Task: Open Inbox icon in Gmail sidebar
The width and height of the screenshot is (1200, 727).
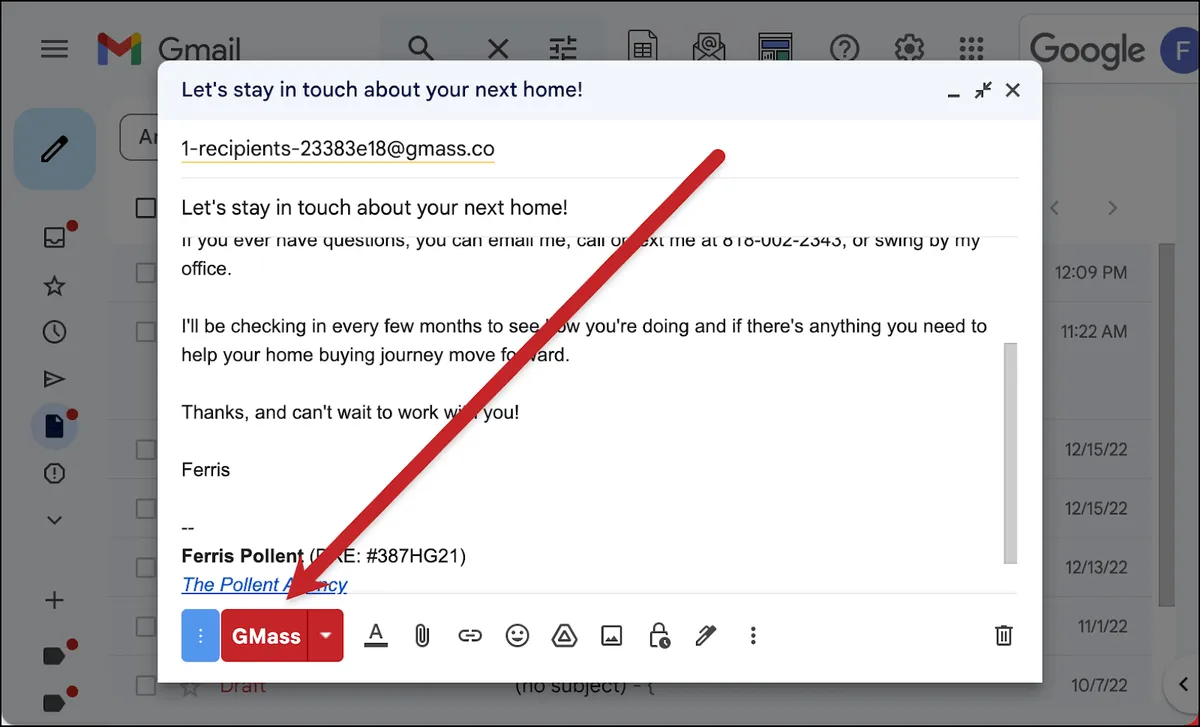Action: pos(55,238)
